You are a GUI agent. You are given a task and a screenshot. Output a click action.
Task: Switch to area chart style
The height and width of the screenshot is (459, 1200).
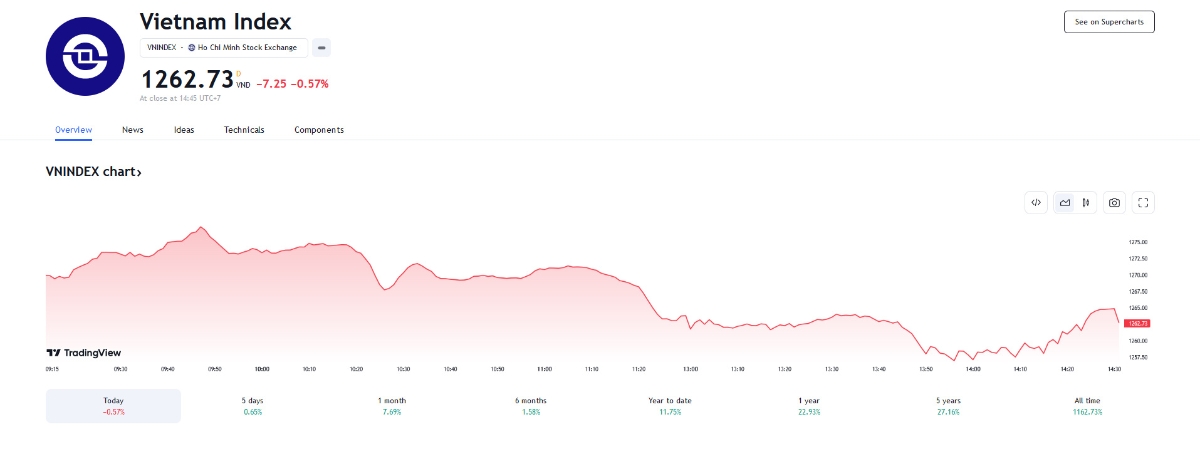pos(1065,202)
